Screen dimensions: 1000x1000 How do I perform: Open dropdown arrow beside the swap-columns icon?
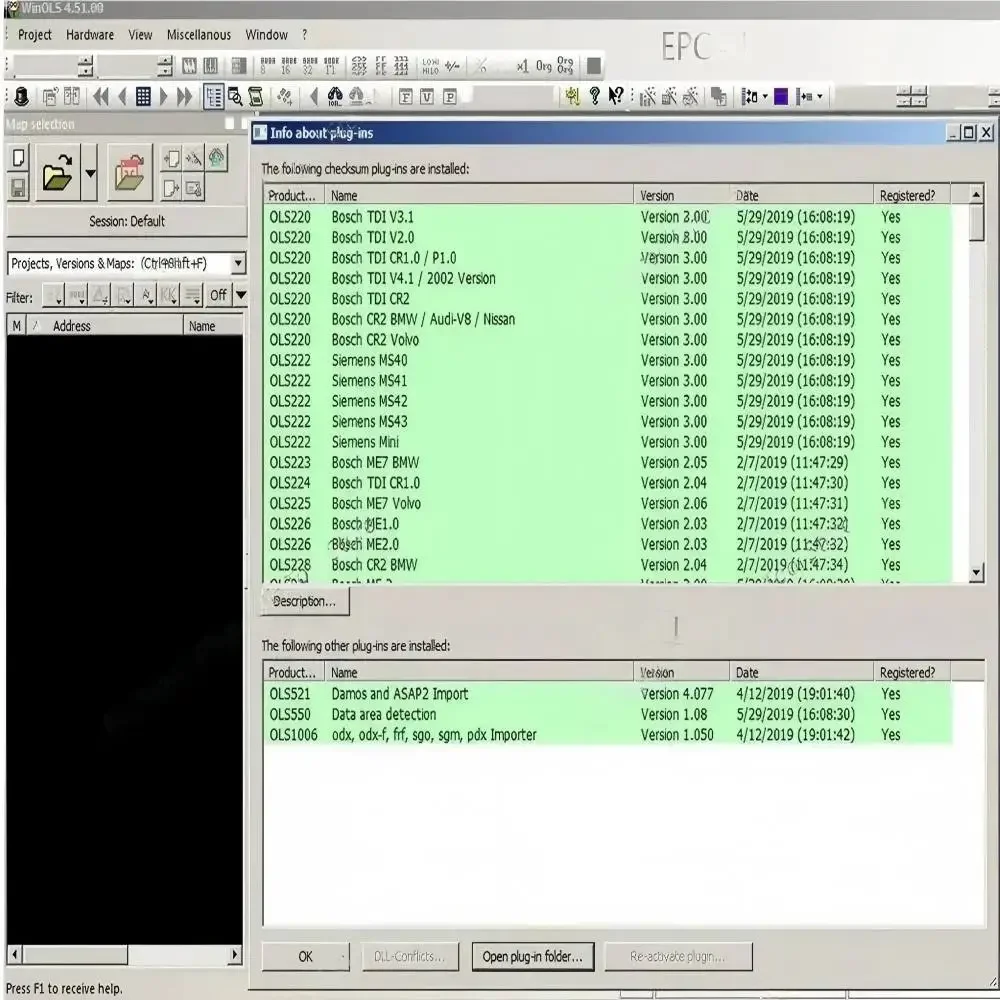[x=765, y=97]
